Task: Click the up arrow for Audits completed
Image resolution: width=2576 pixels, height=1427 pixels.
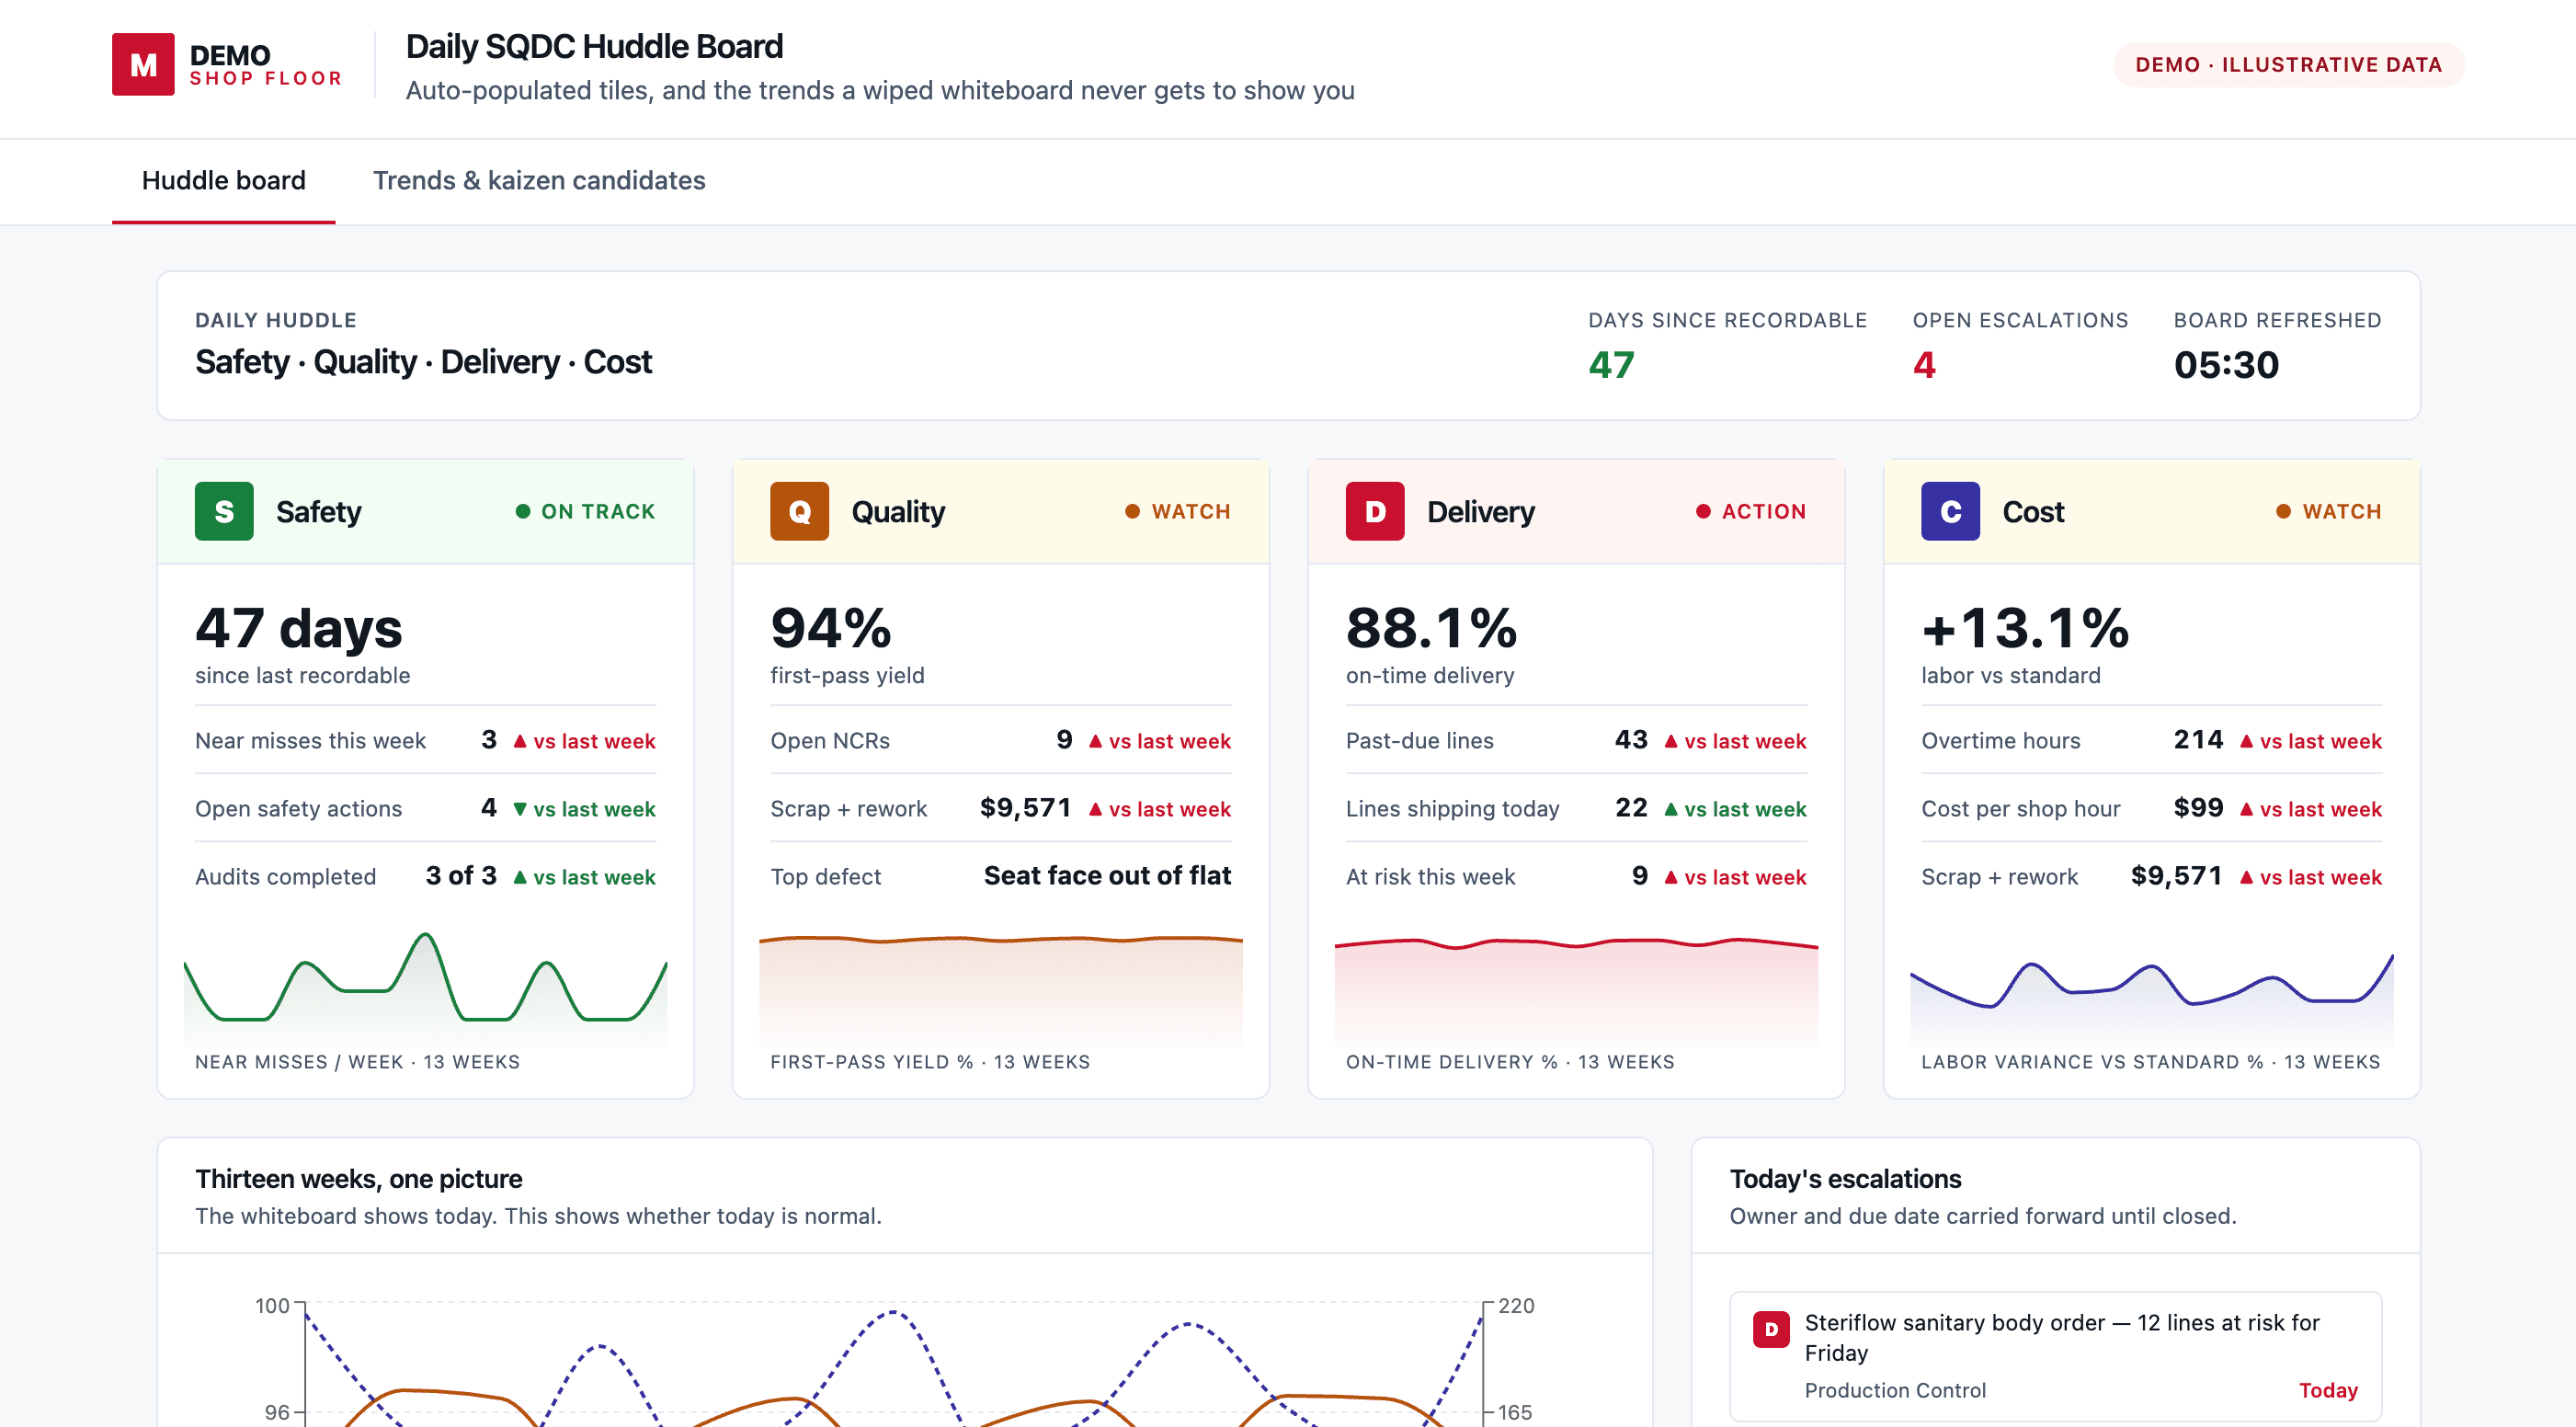Action: pyautogui.click(x=520, y=877)
